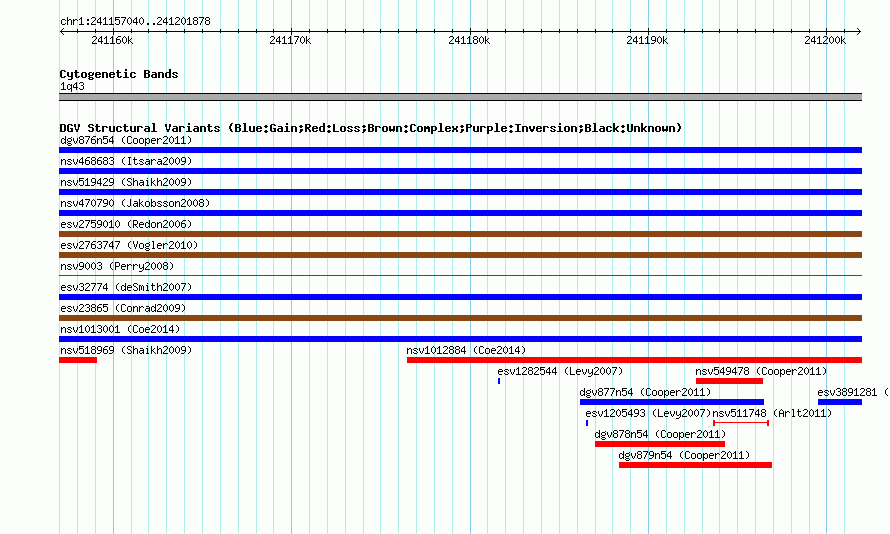Select the nsv1013001 blue gain bar

(x=460, y=339)
